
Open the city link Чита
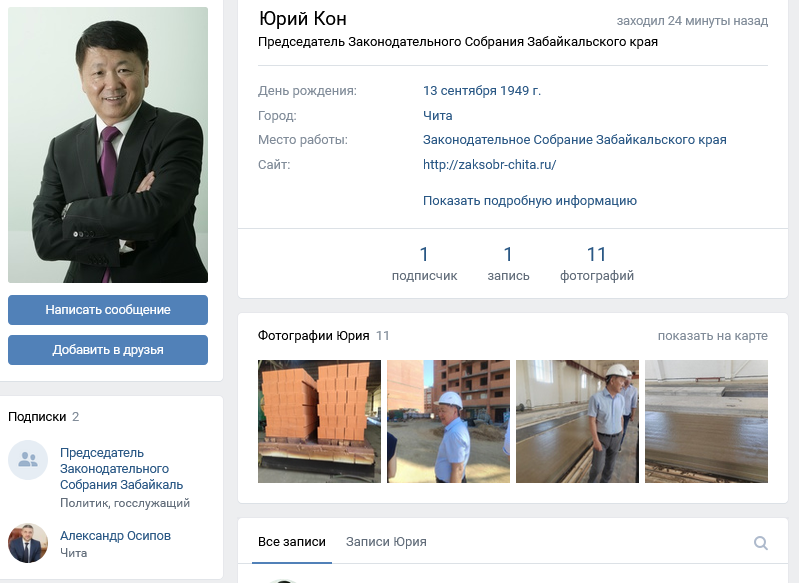(438, 116)
